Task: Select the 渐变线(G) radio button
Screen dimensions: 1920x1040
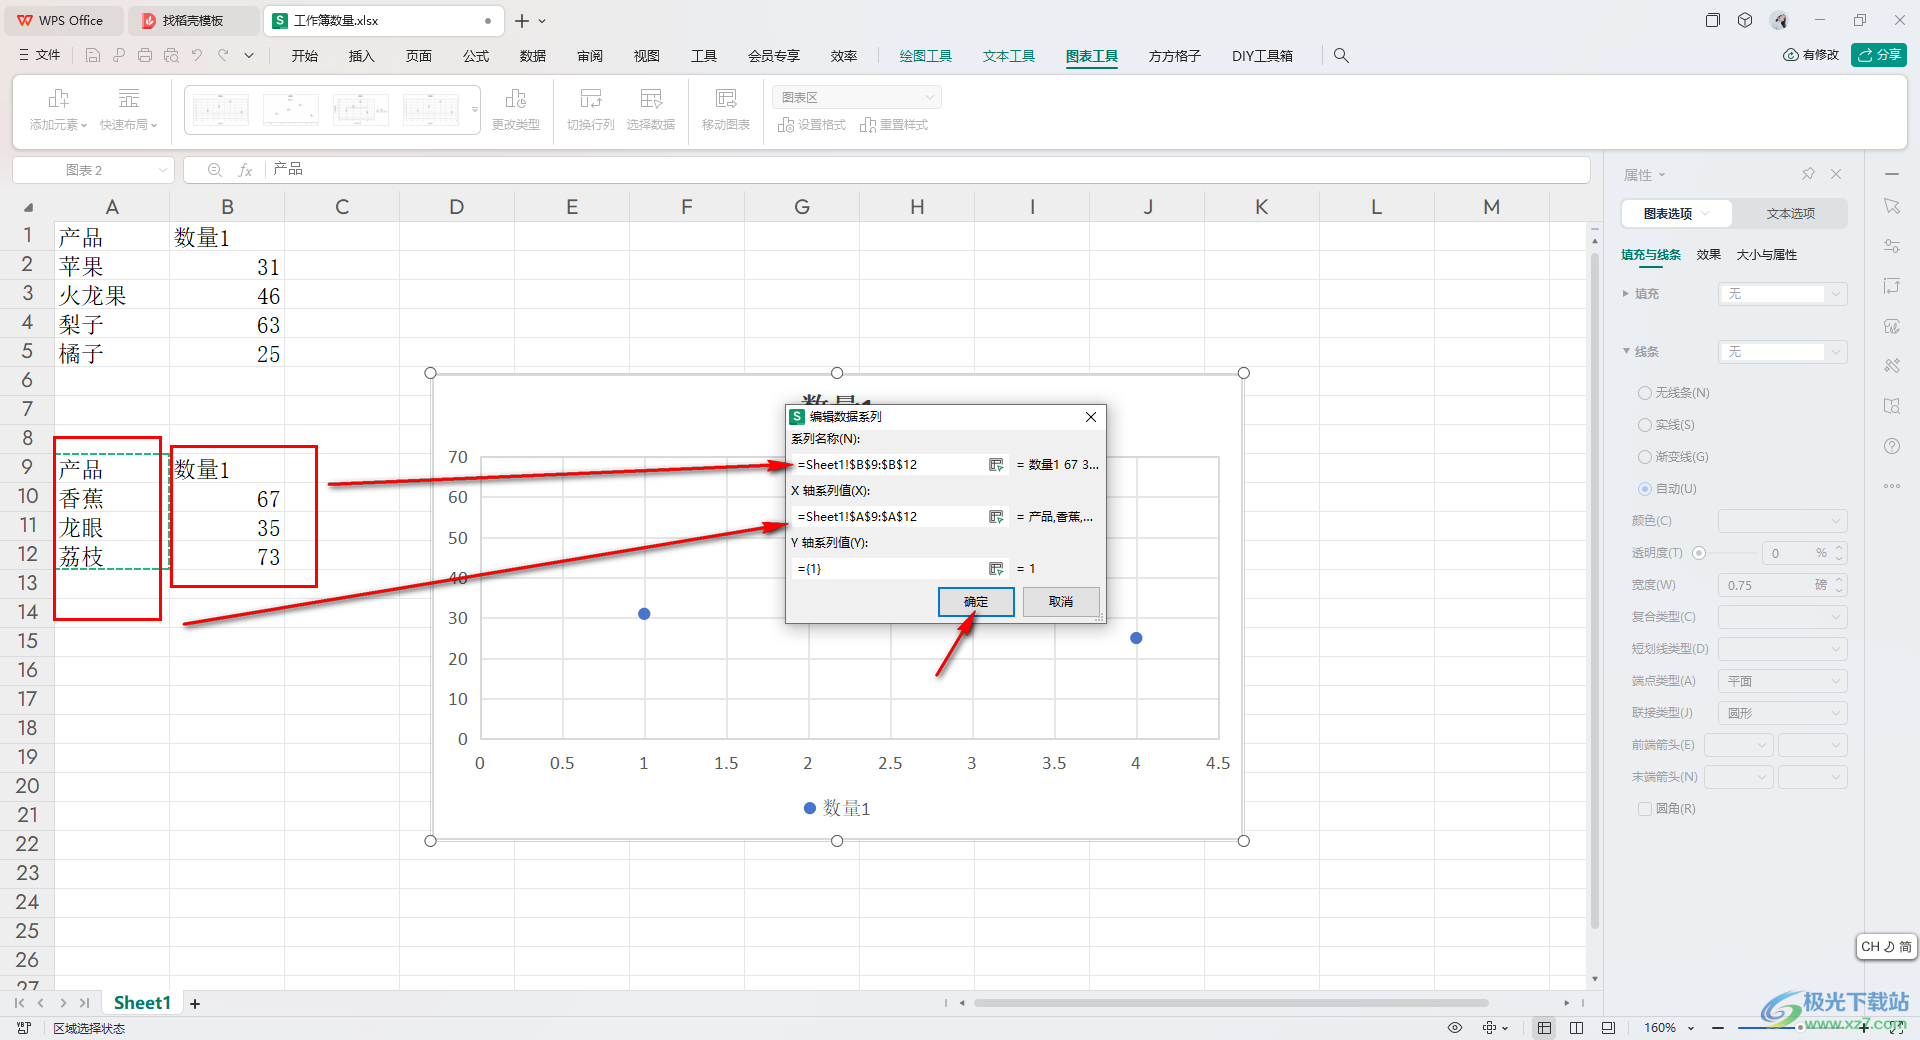Action: point(1644,457)
